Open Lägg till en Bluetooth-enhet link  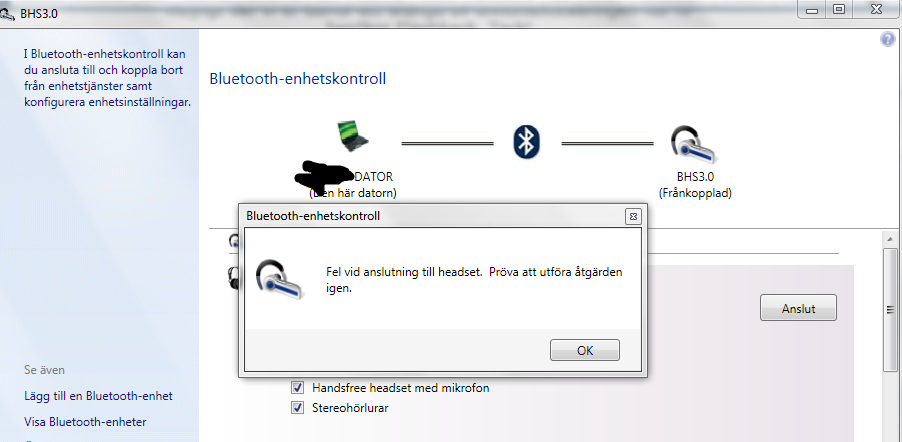click(98, 396)
